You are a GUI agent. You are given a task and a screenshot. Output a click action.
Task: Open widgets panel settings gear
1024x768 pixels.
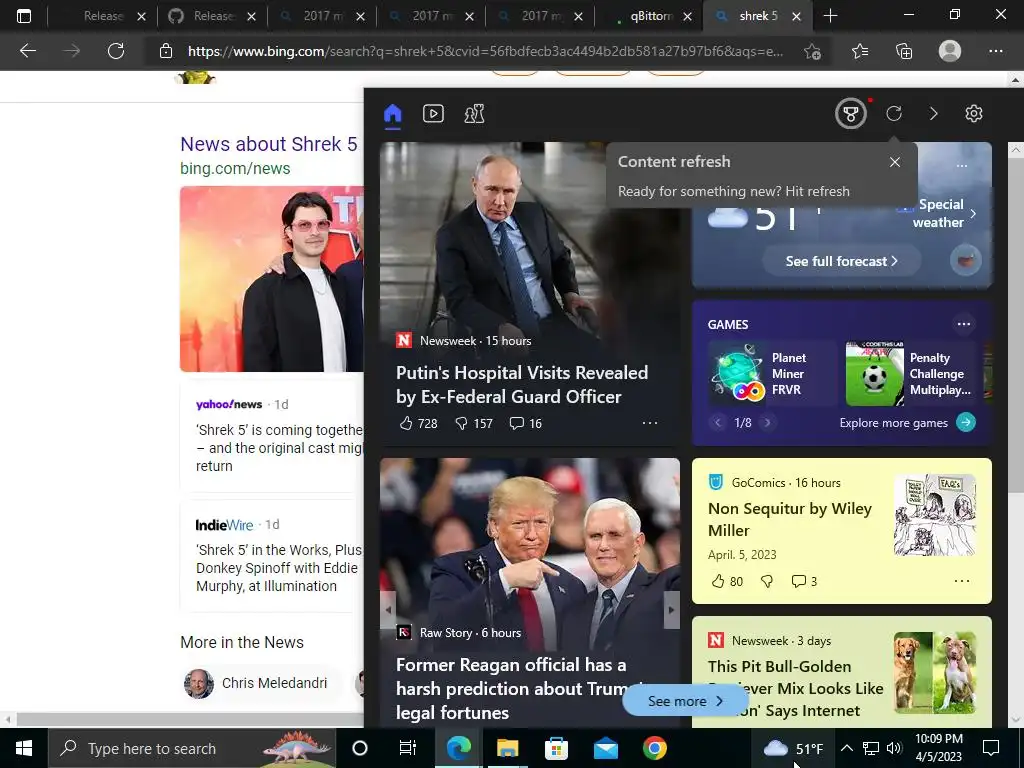[973, 114]
